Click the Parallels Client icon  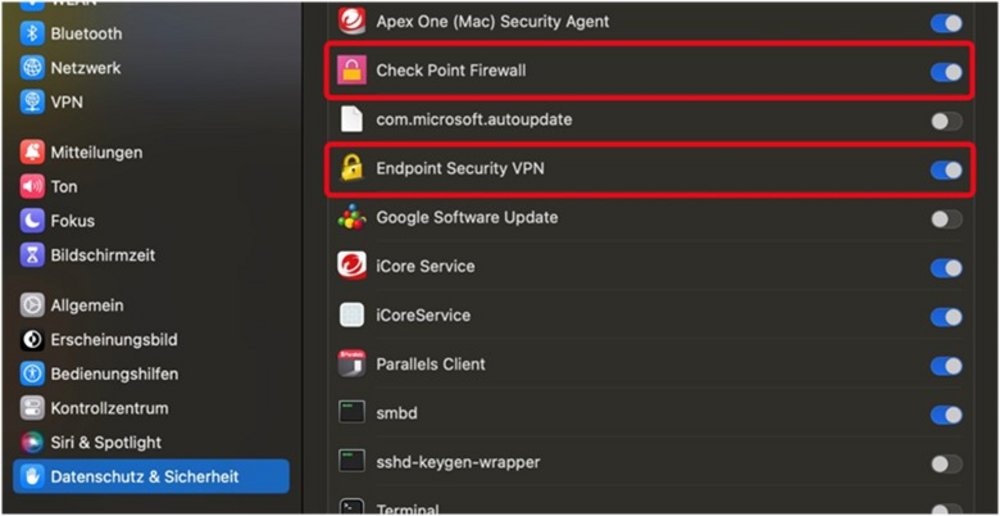click(x=351, y=364)
